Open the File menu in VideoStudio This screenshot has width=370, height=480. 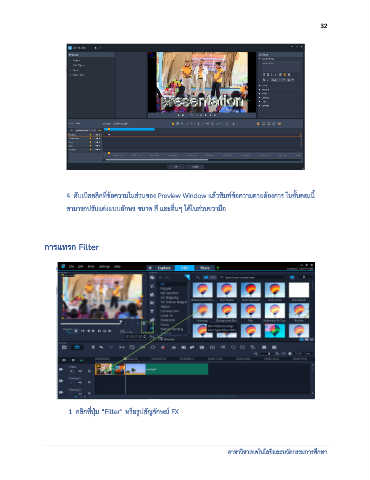click(71, 267)
